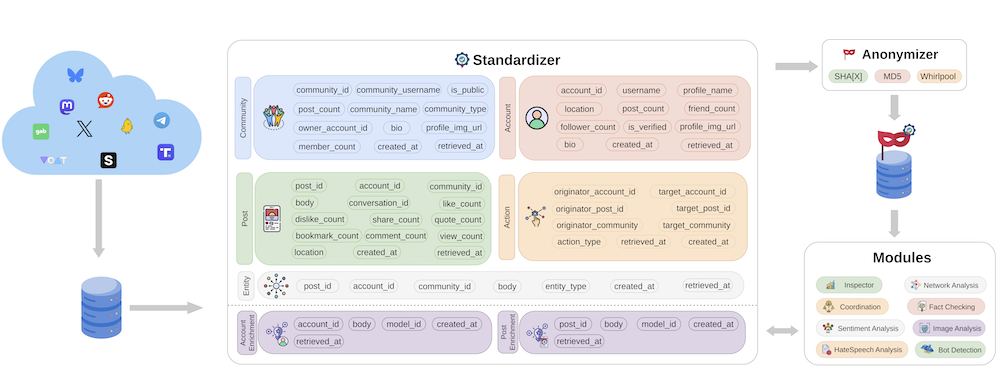Click the is_public field

click(x=466, y=90)
